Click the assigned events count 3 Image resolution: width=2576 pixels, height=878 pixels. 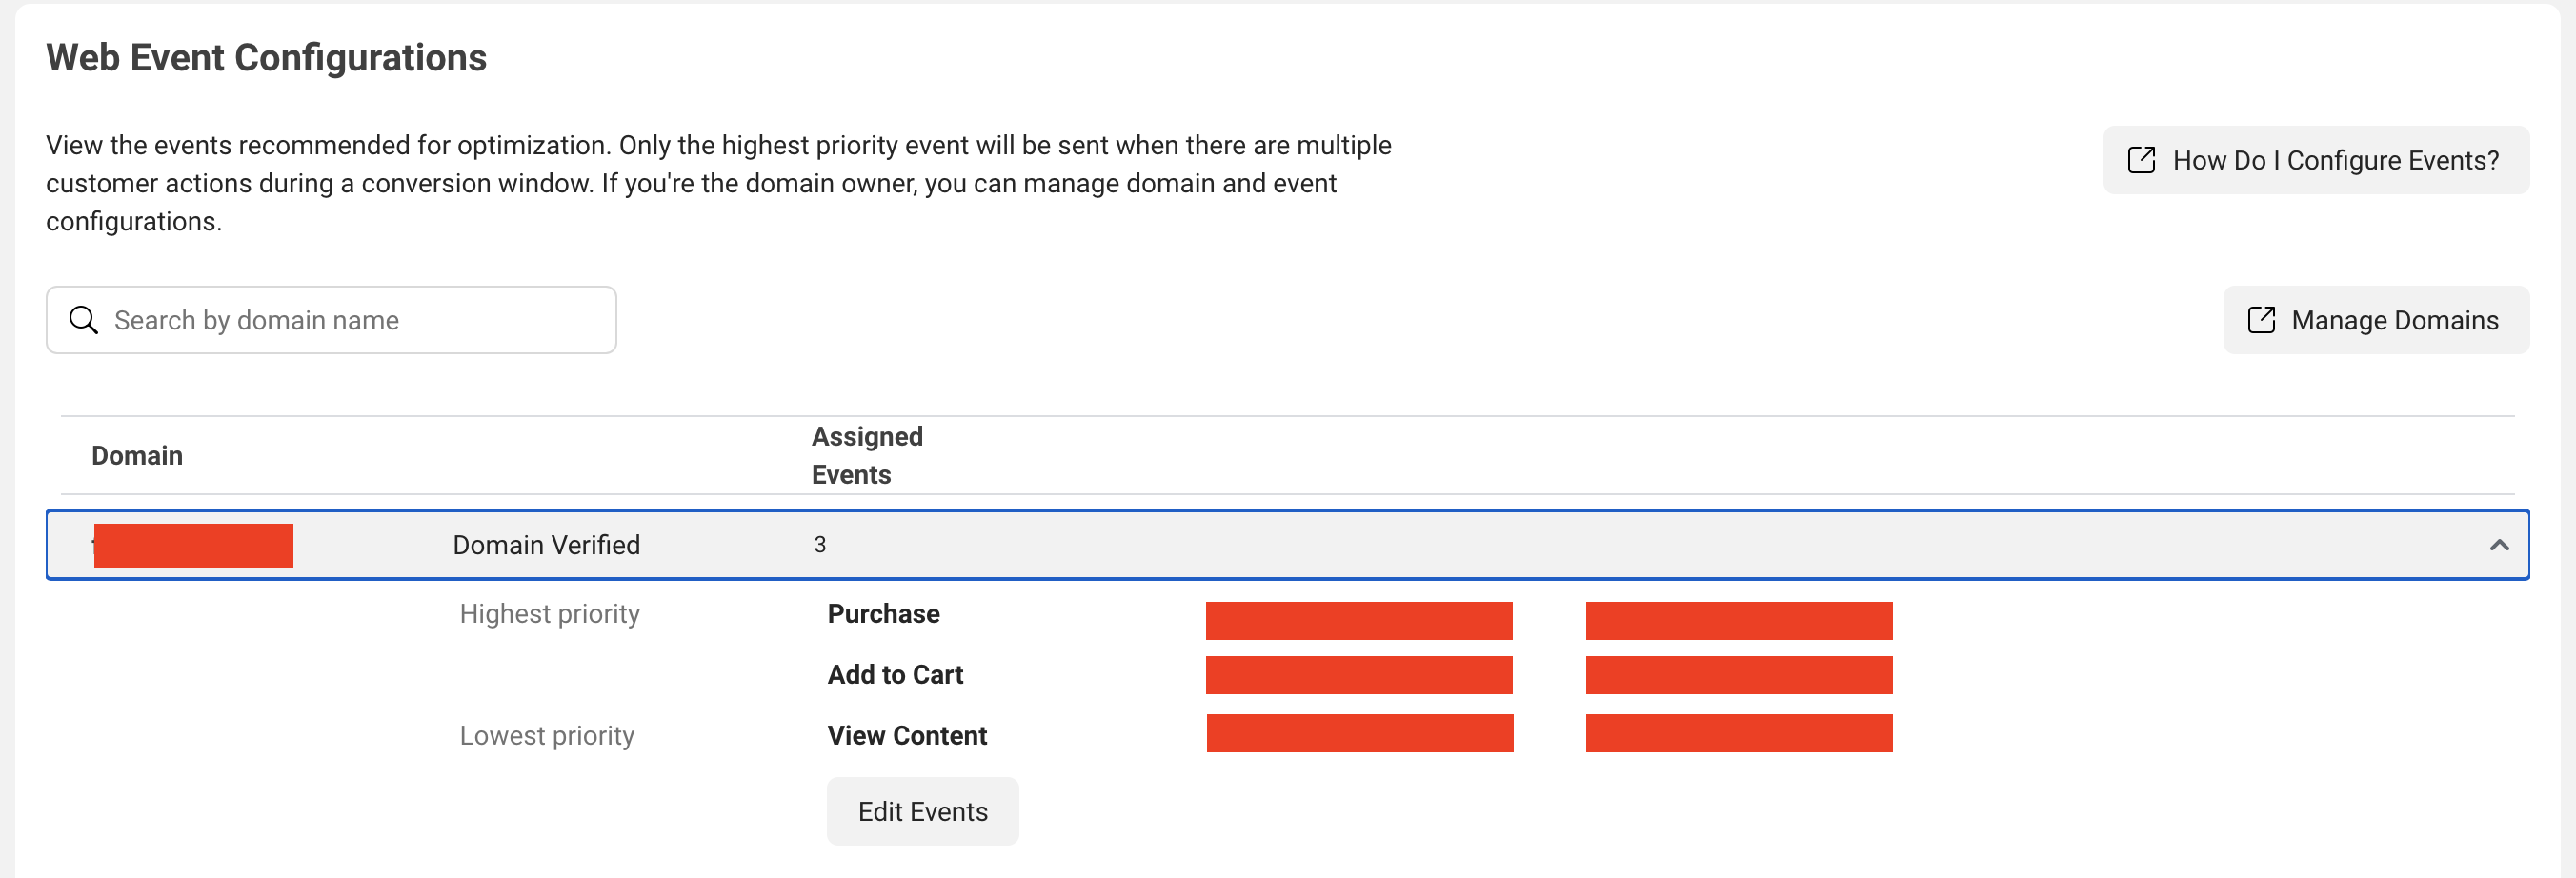click(820, 545)
